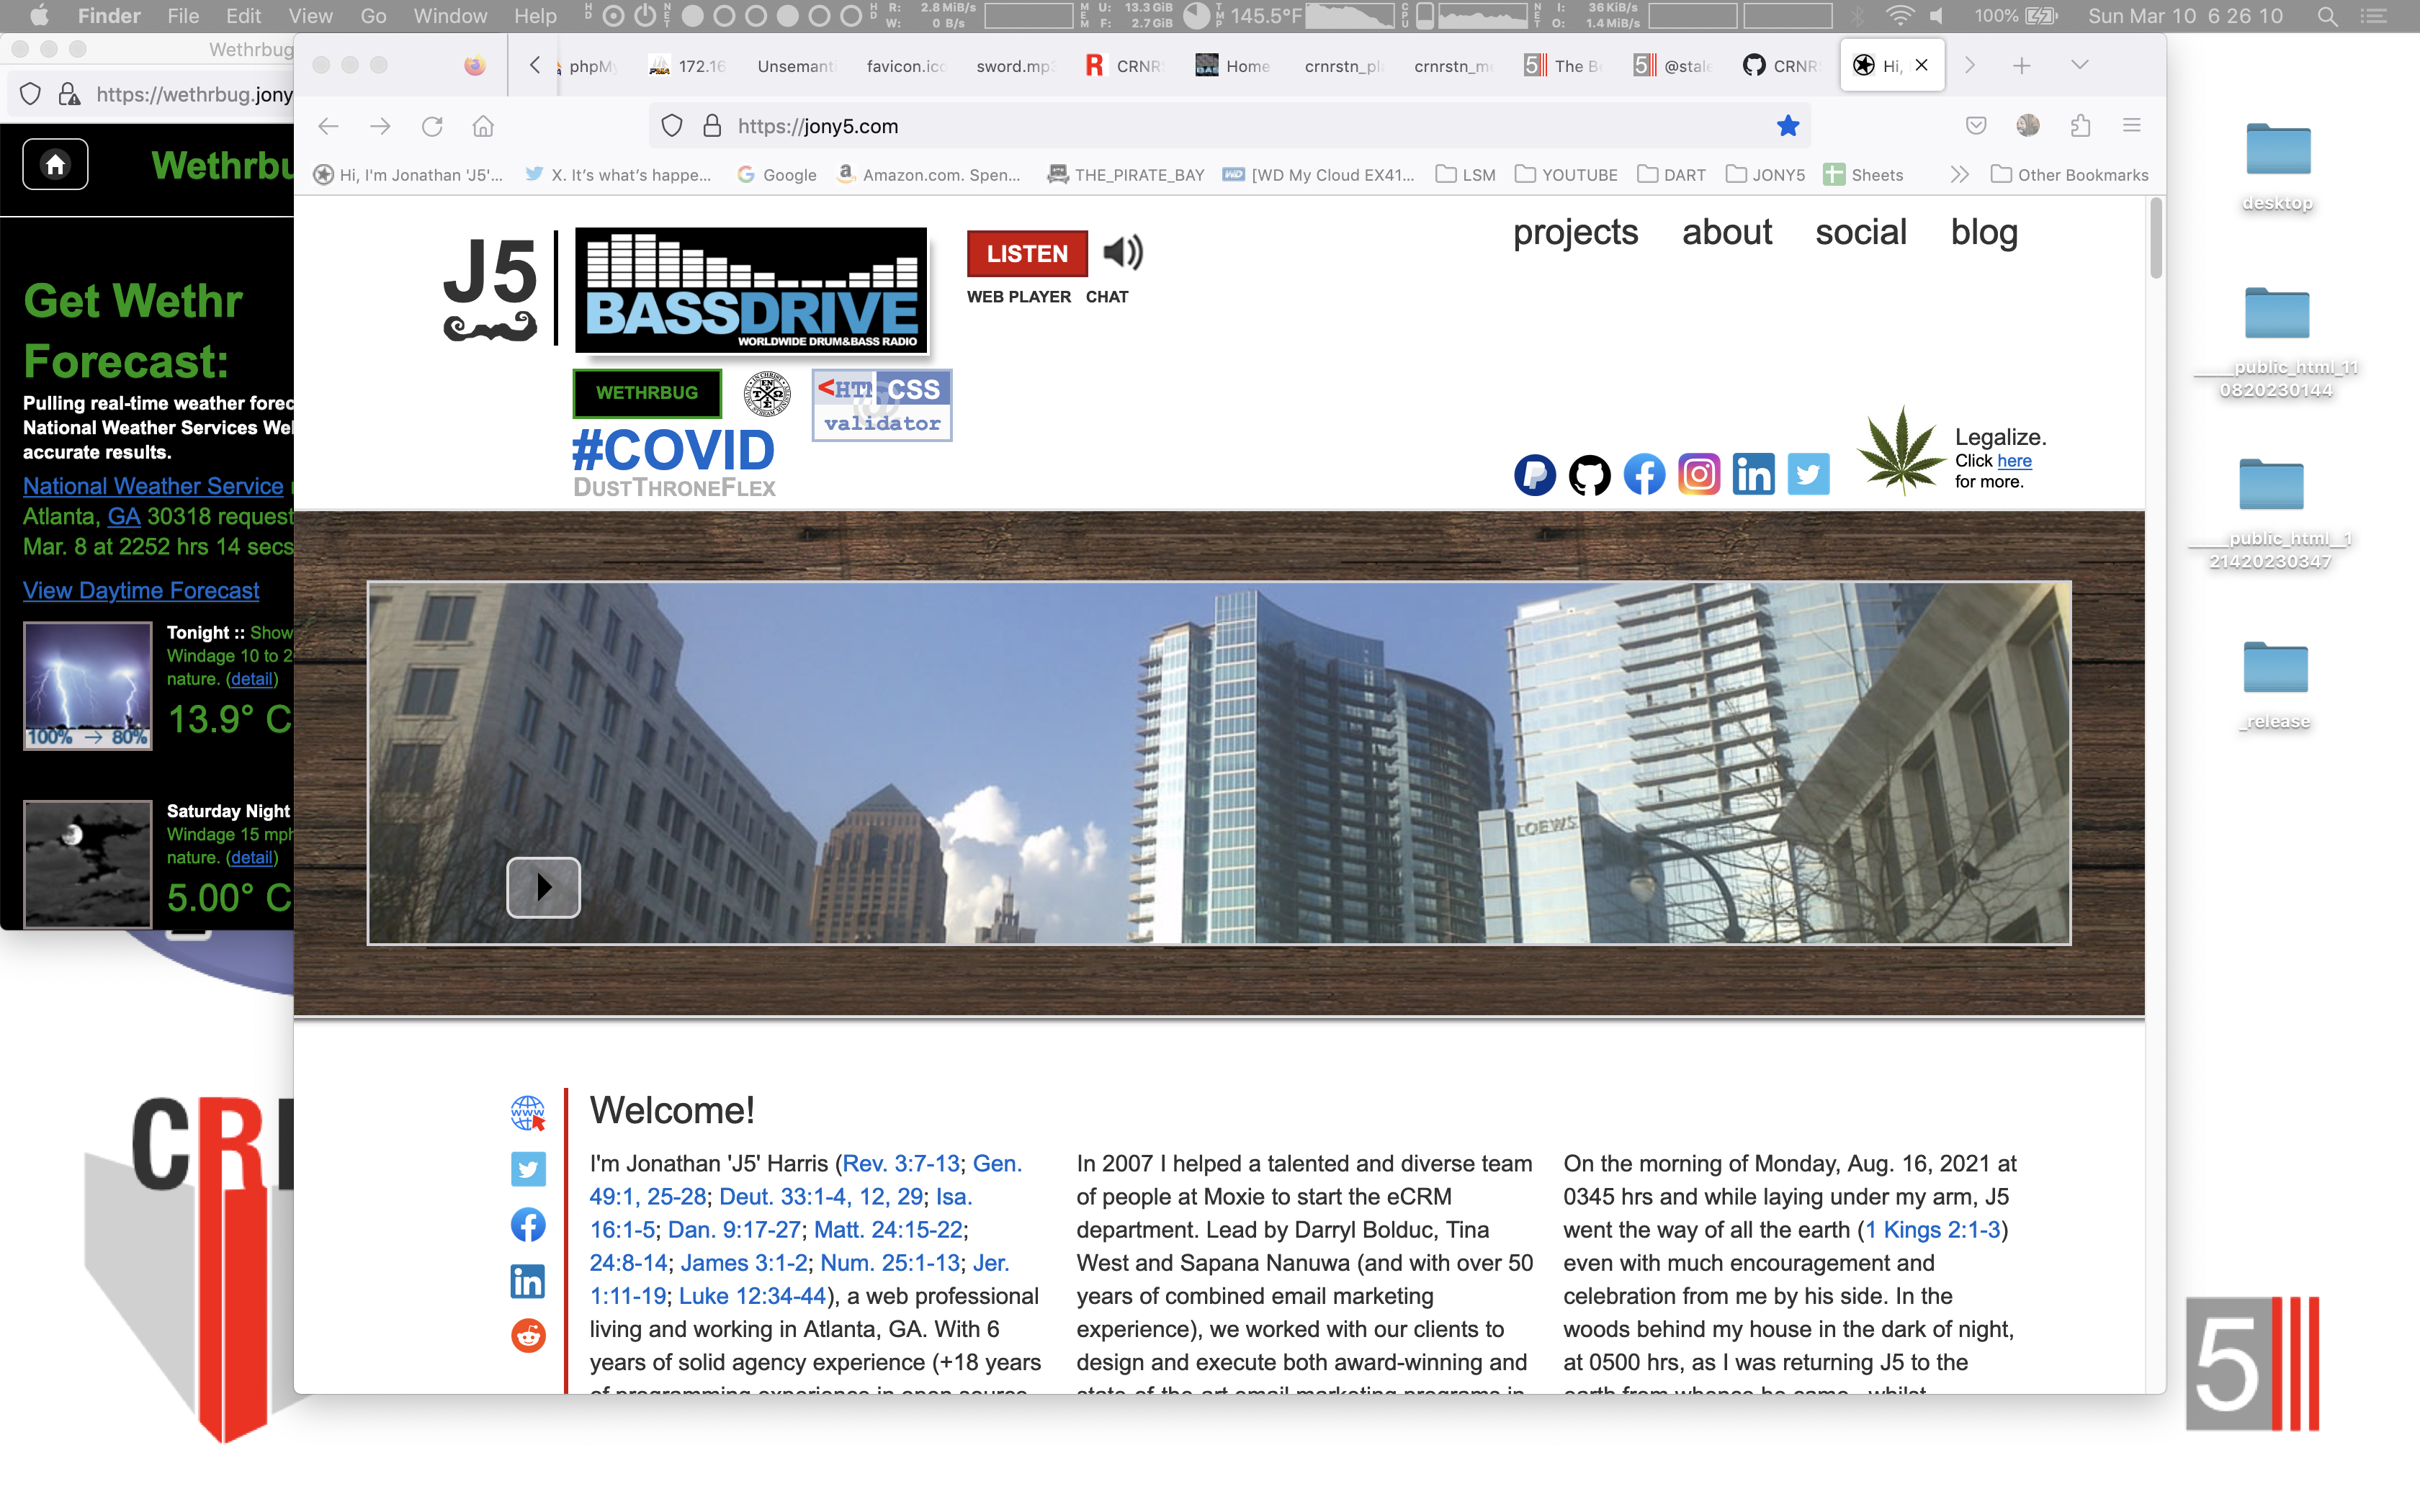The width and height of the screenshot is (2420, 1512).
Task: Click the Instagram icon in the header
Action: click(x=1698, y=474)
